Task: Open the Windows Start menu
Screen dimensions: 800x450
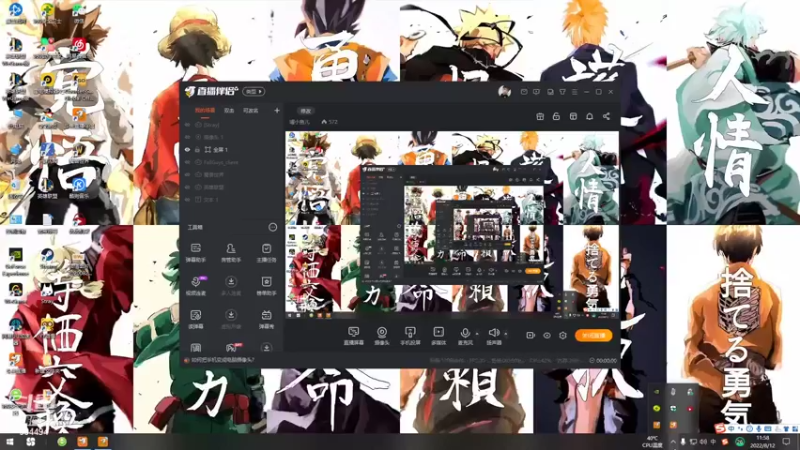Action: coord(10,441)
